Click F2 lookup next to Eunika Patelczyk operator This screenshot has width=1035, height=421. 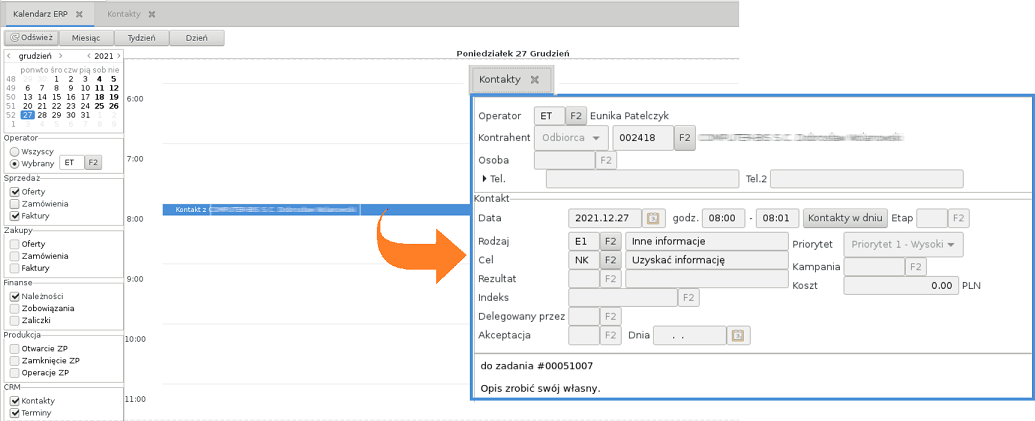(x=576, y=116)
